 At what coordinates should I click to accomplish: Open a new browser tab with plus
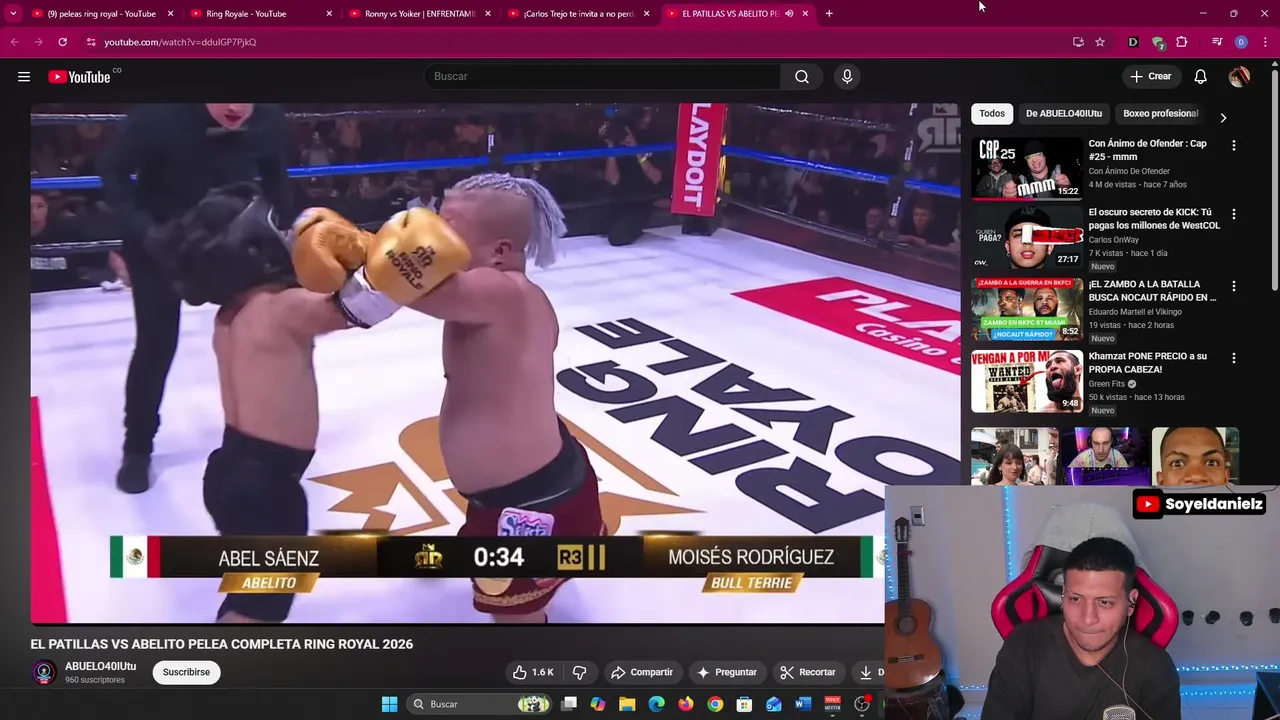click(x=829, y=14)
